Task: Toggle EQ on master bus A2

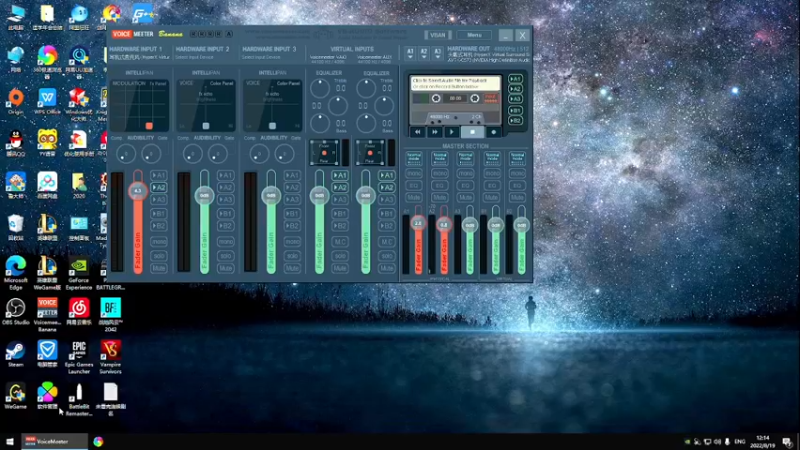Action: tap(439, 185)
